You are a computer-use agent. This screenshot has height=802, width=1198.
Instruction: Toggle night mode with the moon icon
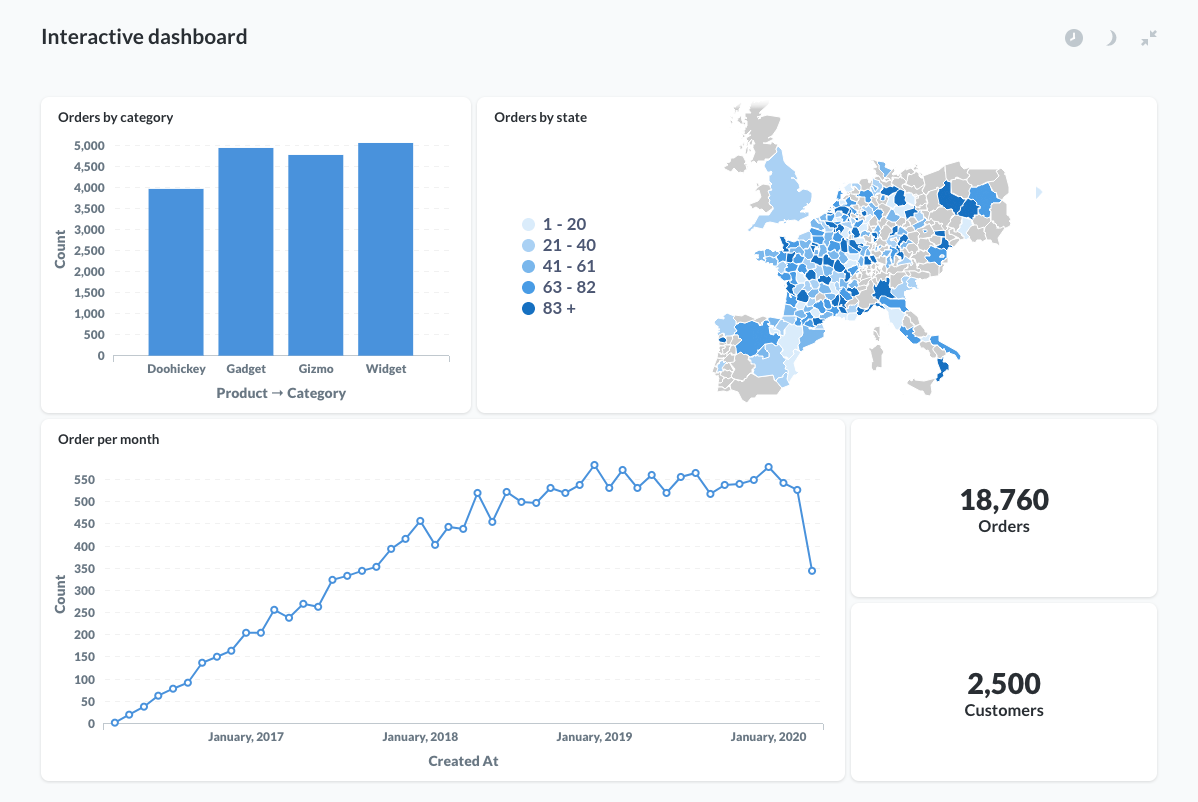point(1111,38)
